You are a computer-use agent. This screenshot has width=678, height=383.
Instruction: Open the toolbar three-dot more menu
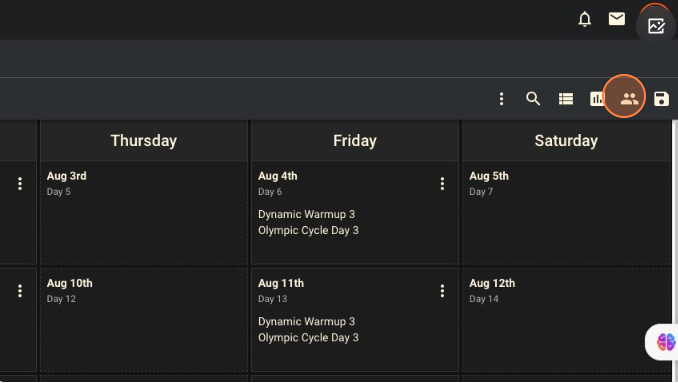point(502,99)
